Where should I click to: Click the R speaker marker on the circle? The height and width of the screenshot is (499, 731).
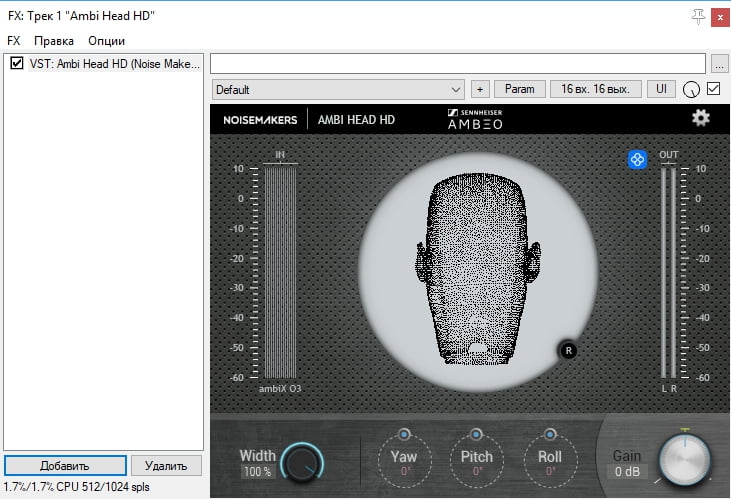568,350
